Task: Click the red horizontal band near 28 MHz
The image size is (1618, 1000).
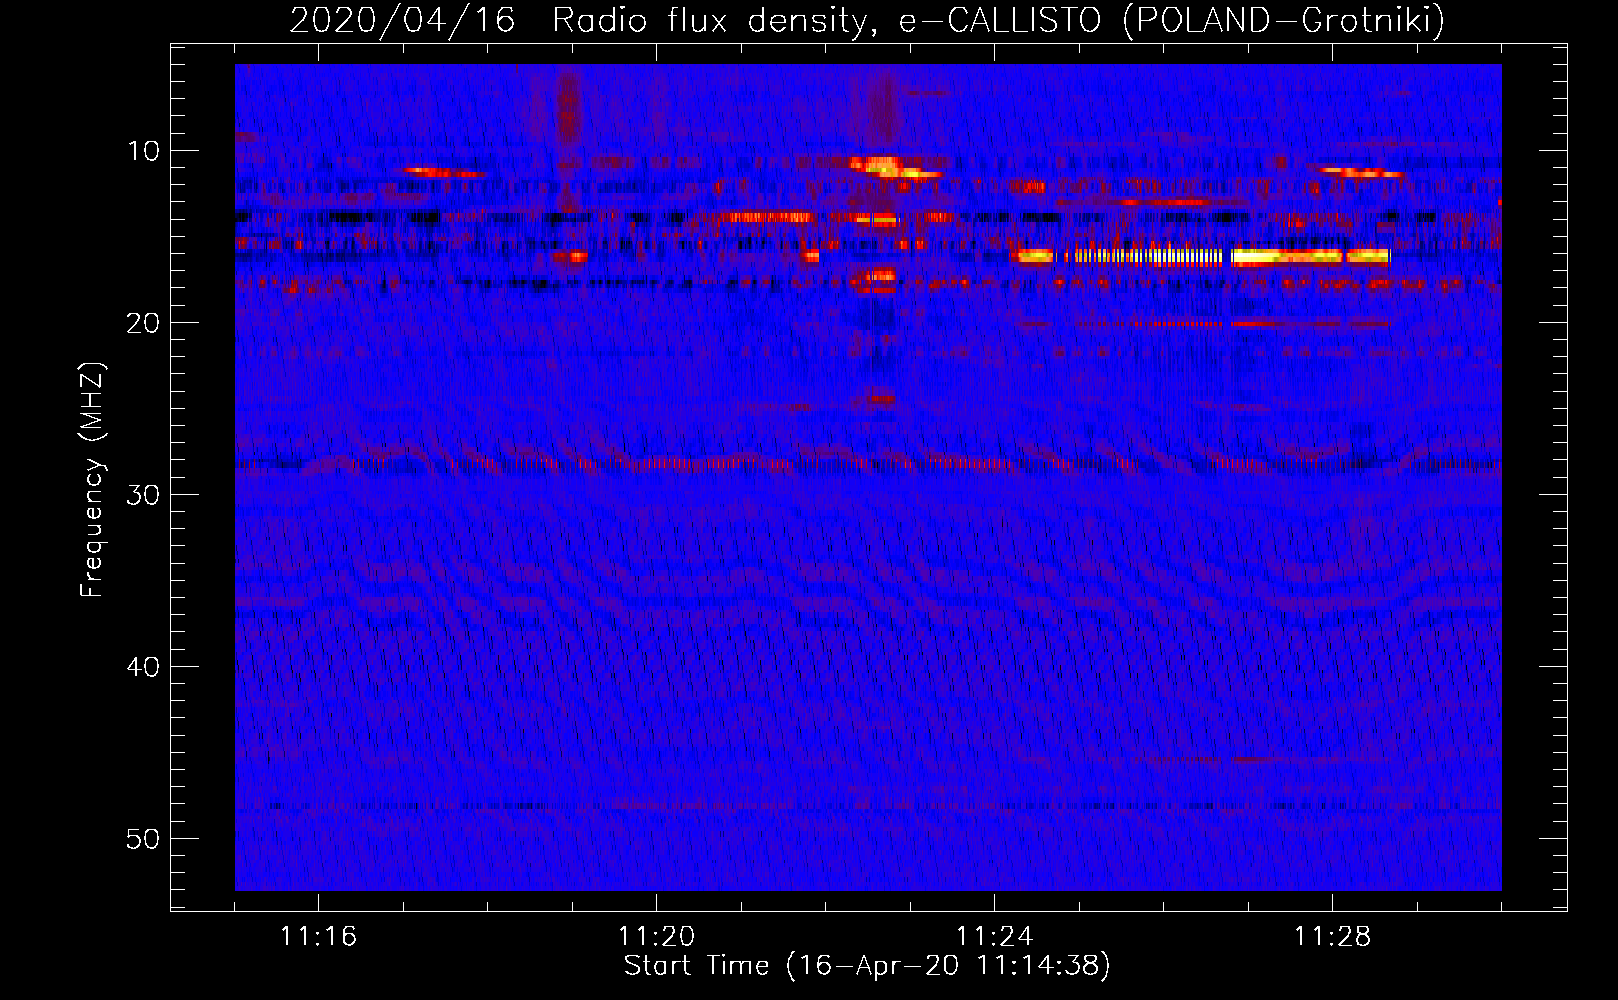Action: 868,464
